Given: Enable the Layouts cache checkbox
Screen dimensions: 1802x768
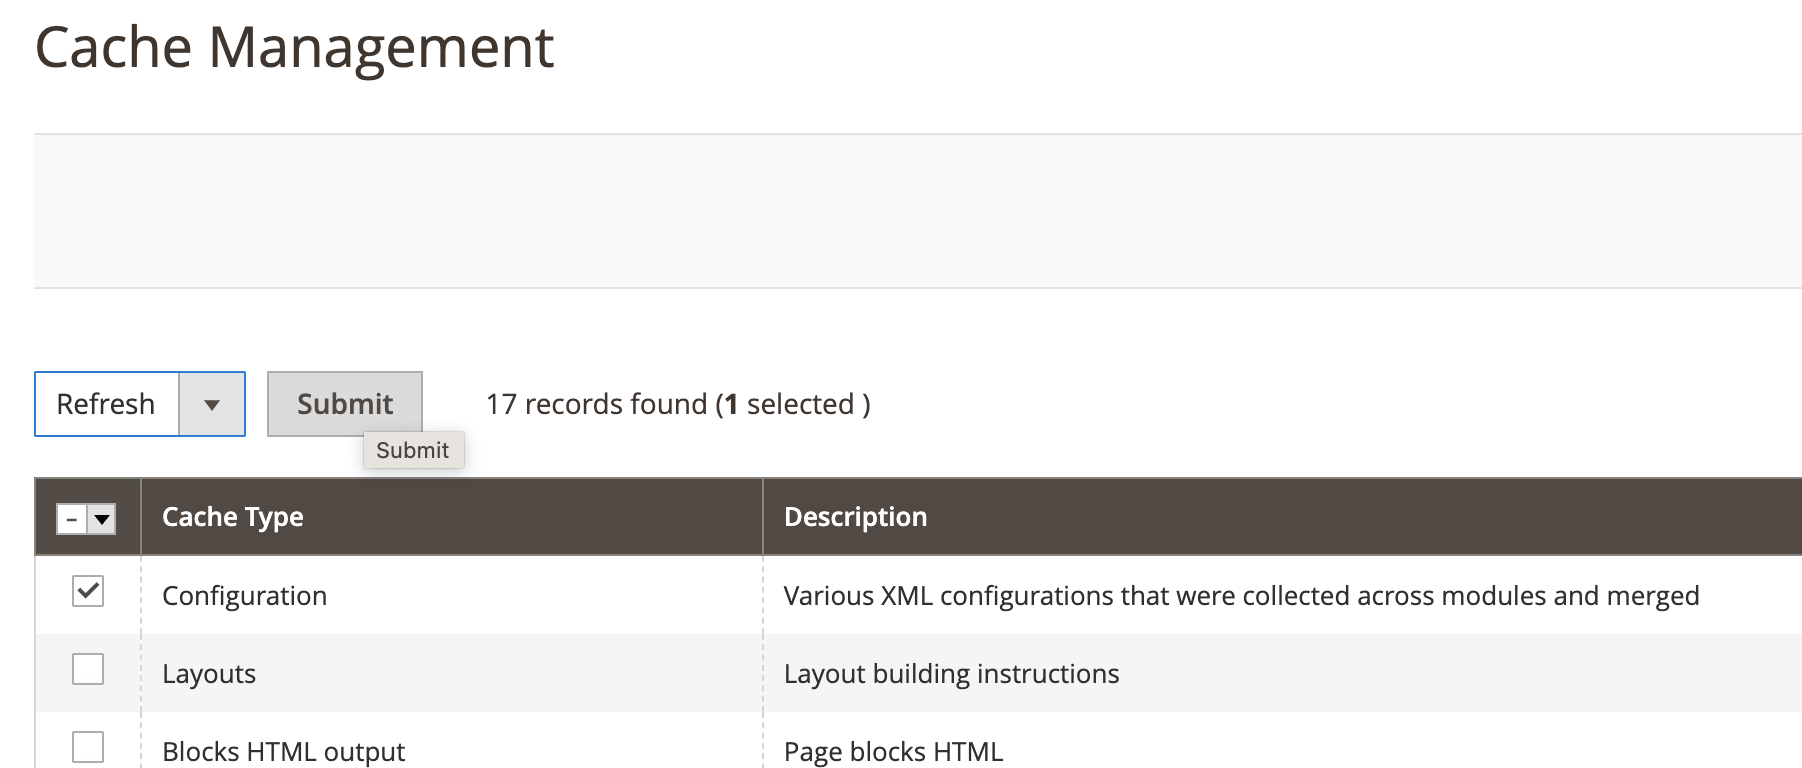Looking at the screenshot, I should pyautogui.click(x=87, y=670).
